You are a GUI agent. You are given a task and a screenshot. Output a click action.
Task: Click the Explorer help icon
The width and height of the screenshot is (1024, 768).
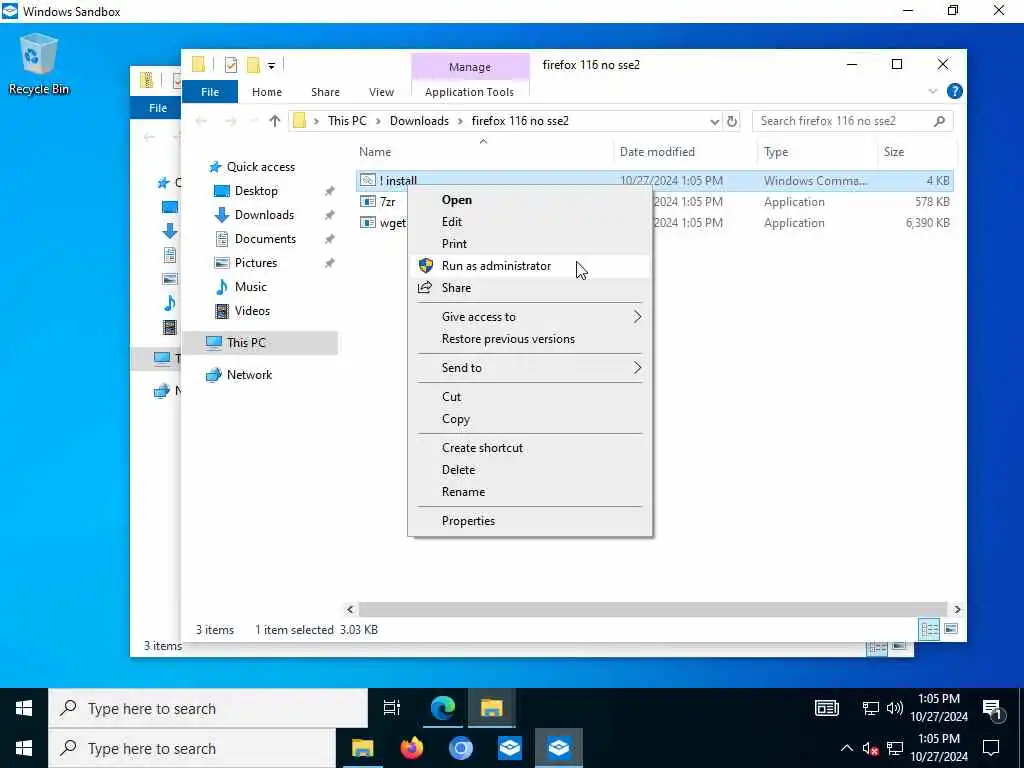click(954, 91)
